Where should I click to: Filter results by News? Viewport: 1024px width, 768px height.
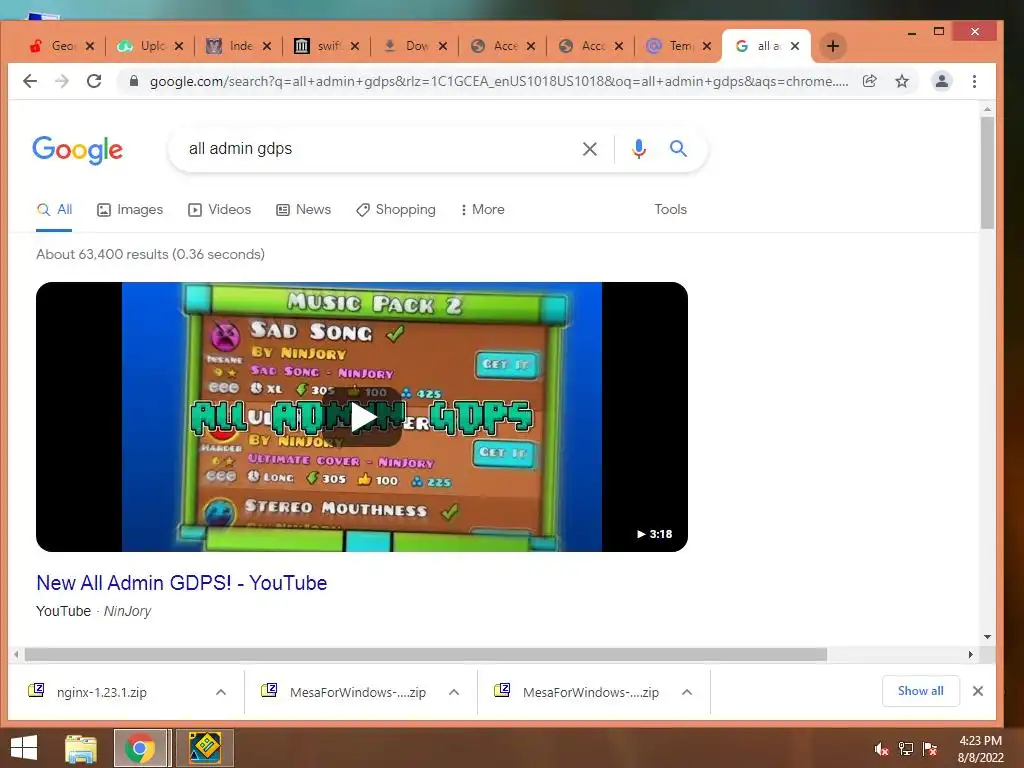[x=304, y=210]
